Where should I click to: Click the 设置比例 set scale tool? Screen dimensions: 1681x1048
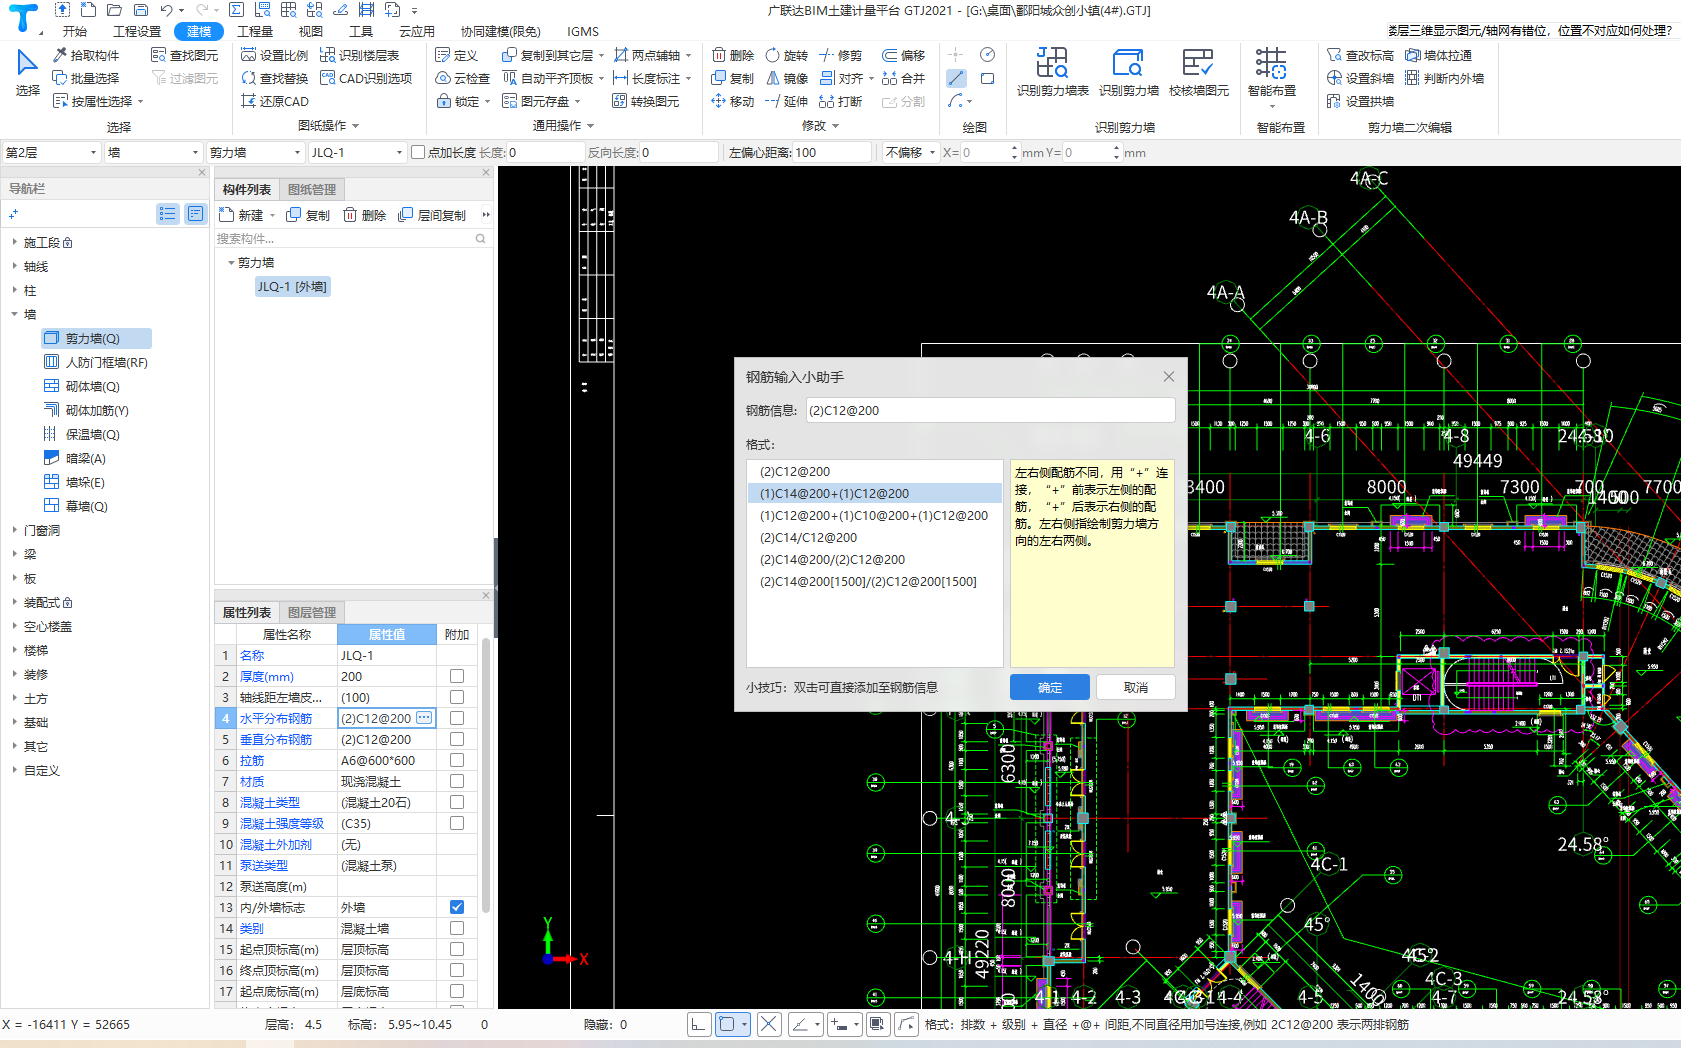275,55
